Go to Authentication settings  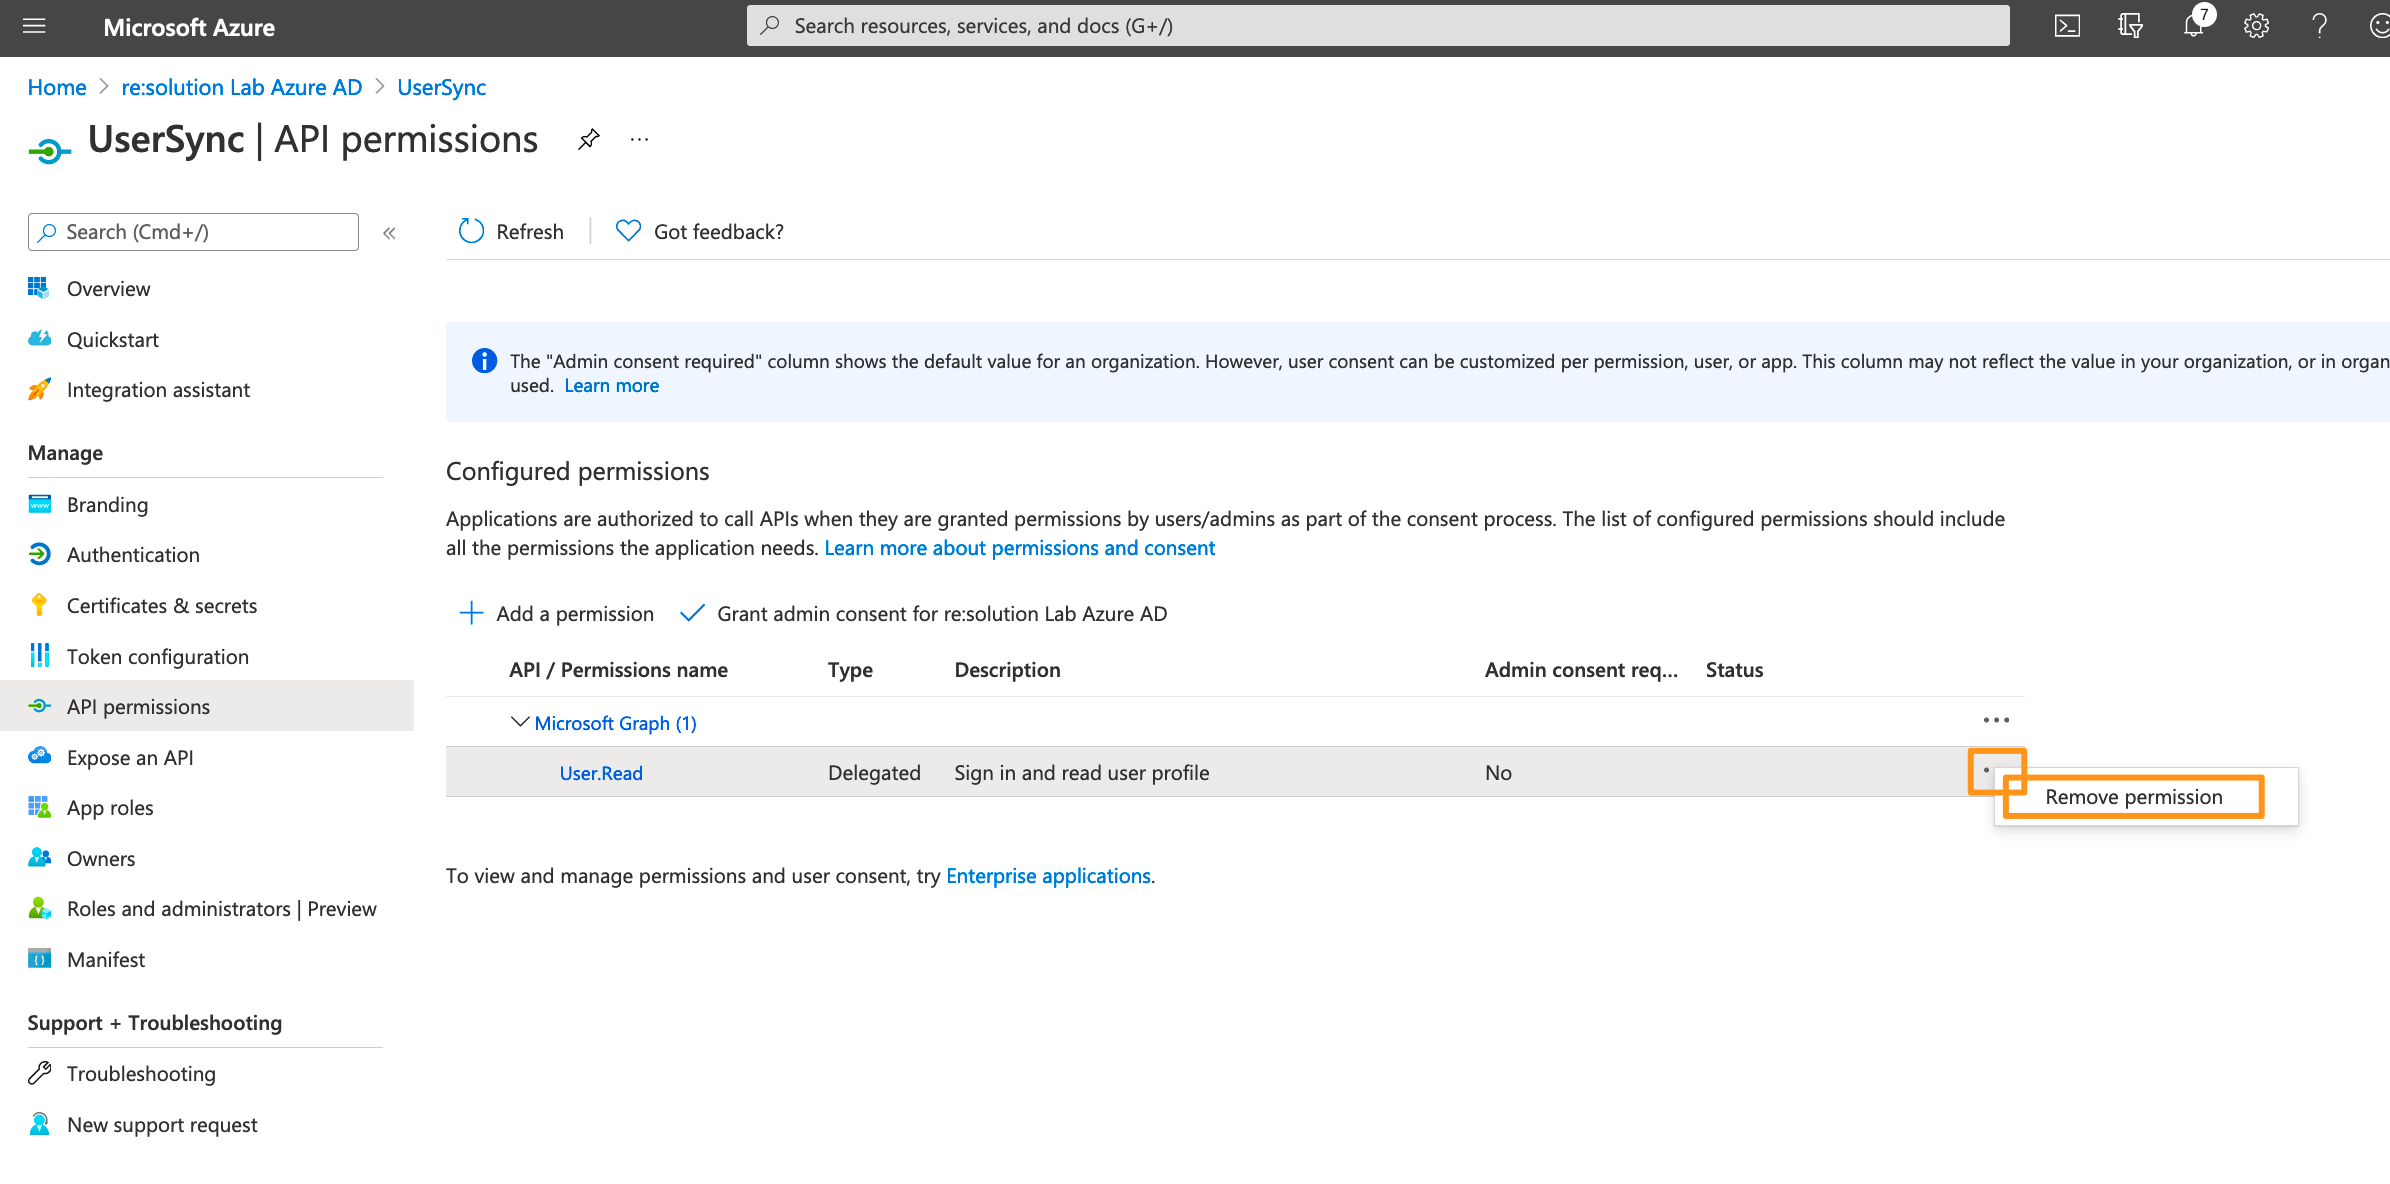133,555
